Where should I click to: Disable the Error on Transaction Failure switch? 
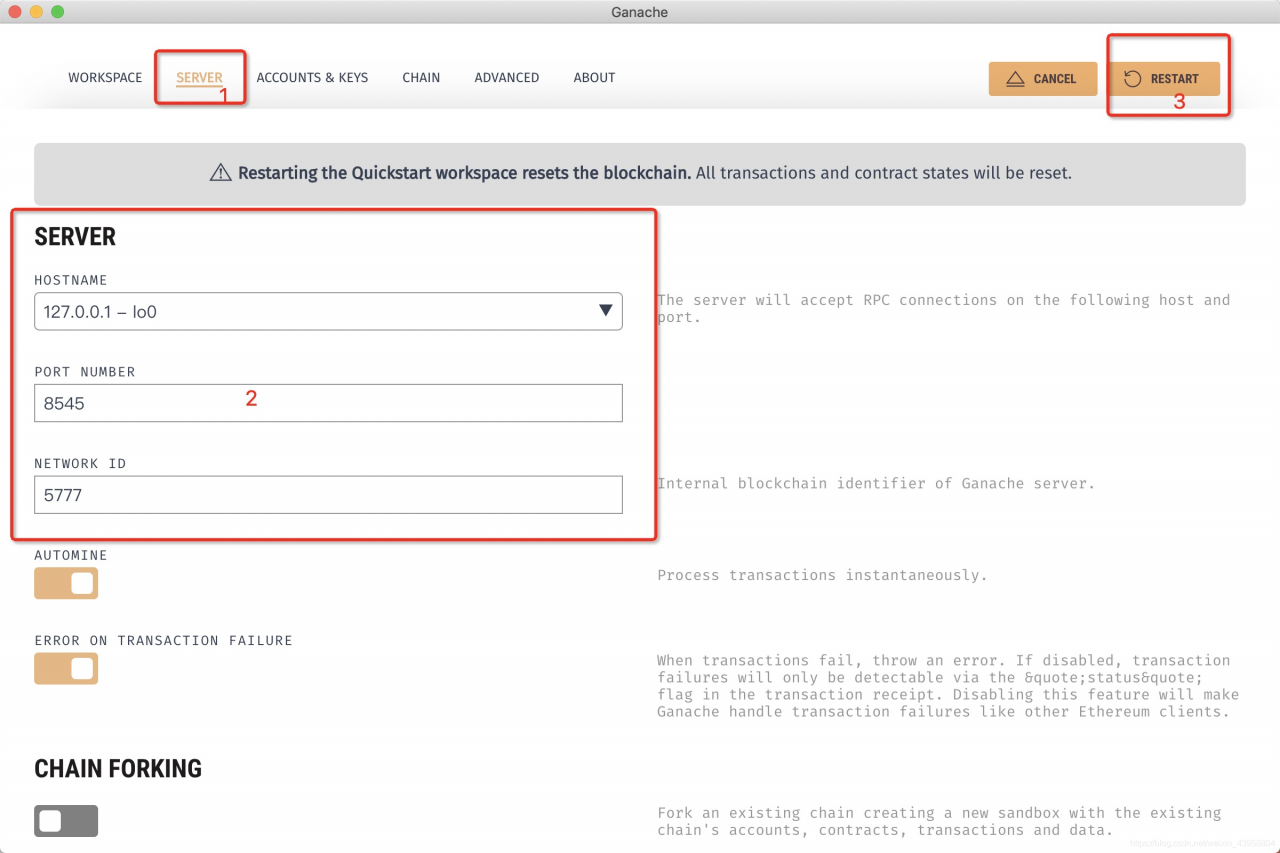point(66,668)
